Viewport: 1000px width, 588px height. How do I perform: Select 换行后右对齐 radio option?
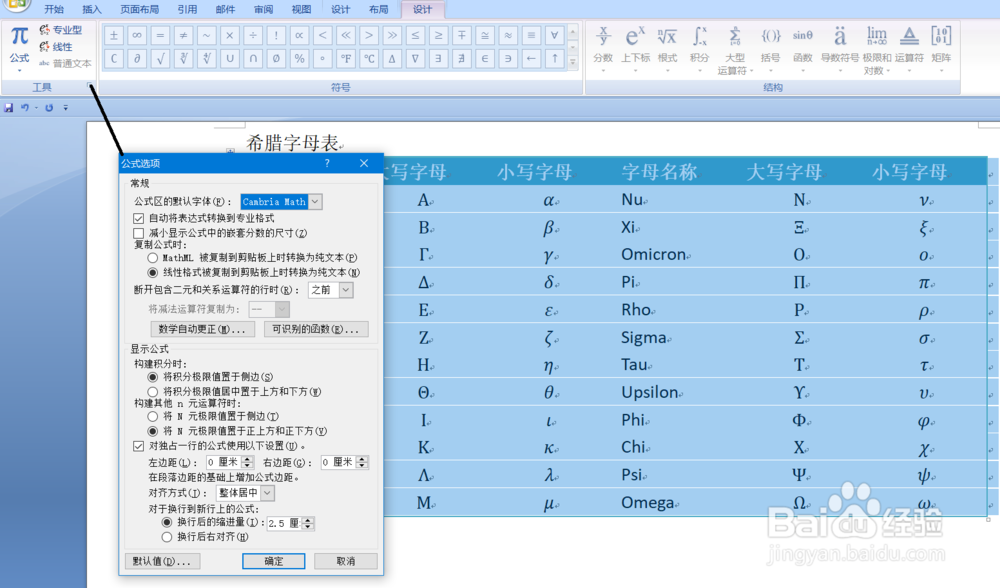coord(167,537)
